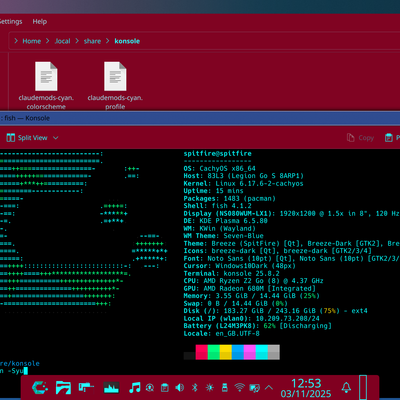Click the chevron before Home in breadcrumb
The image size is (400, 400).
click(16, 41)
